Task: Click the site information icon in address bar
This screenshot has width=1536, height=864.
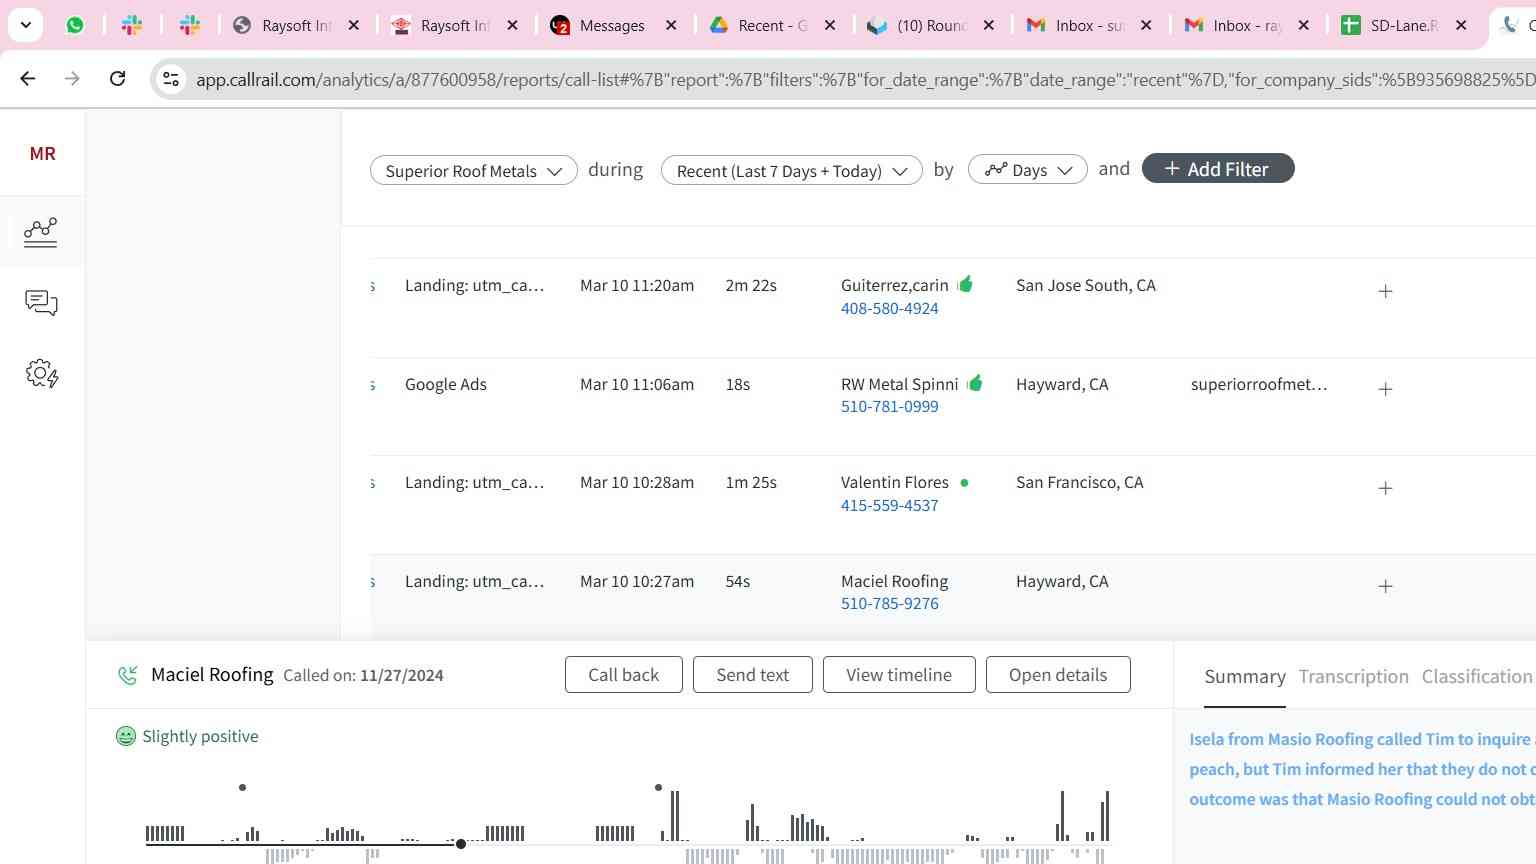Action: point(171,79)
